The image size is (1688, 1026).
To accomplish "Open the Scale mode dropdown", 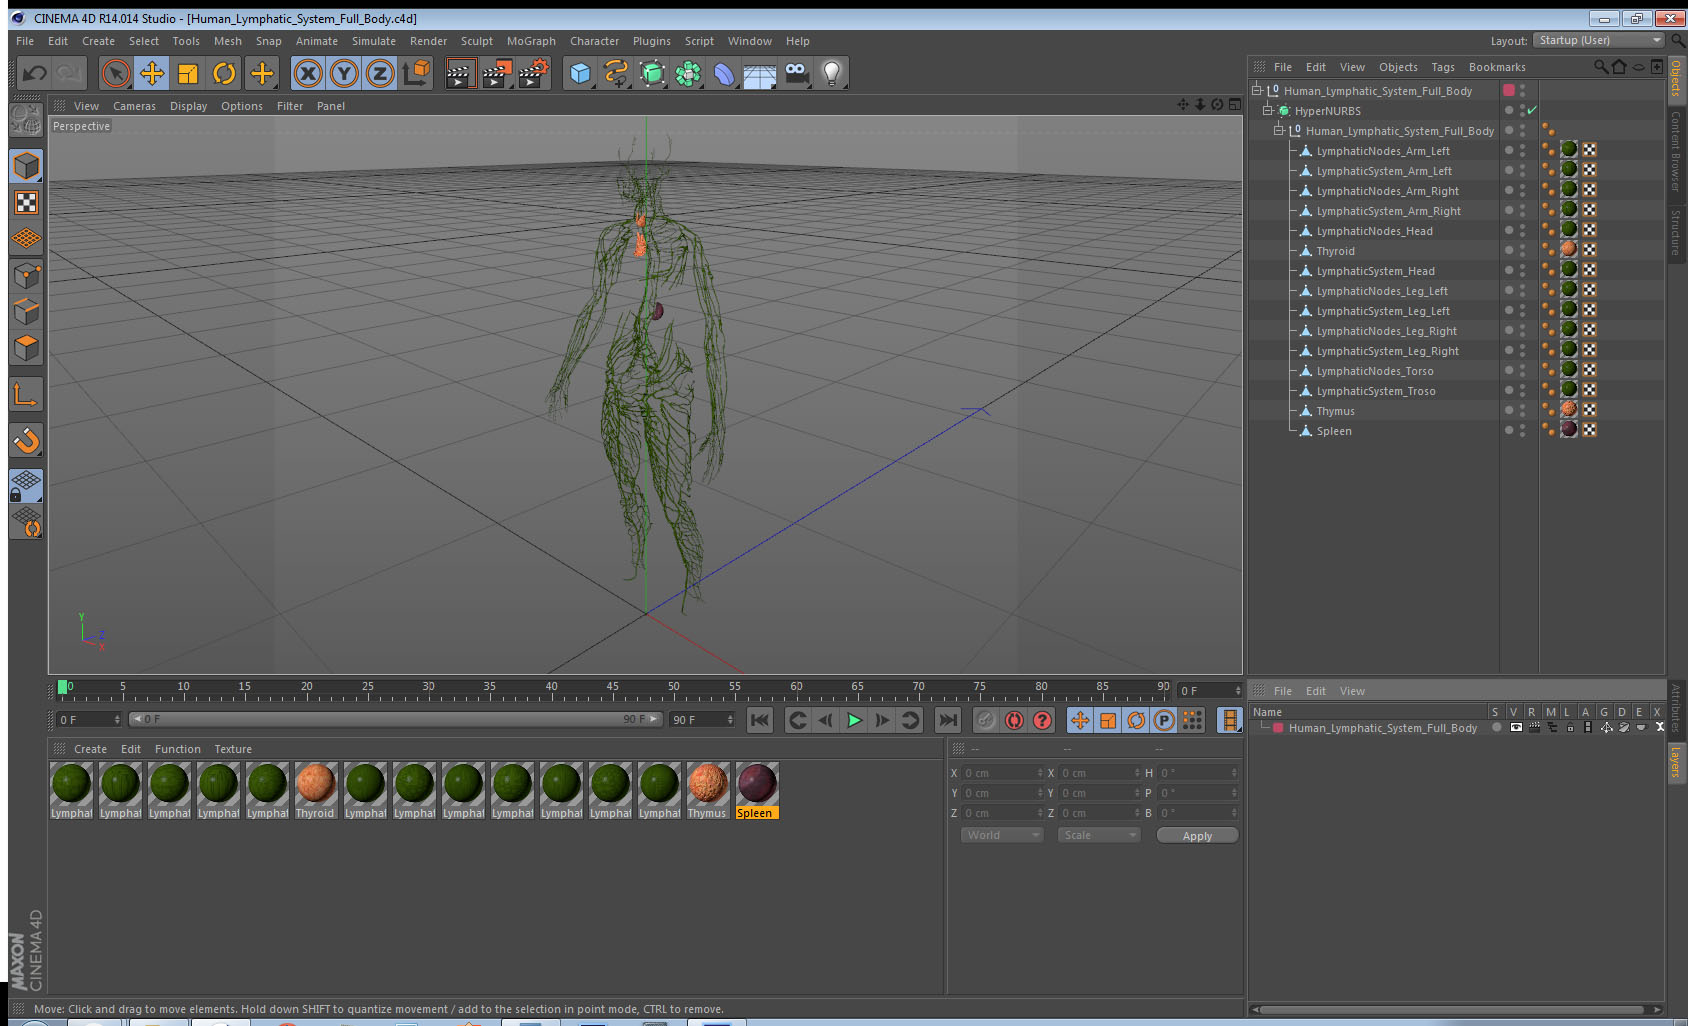I will click(x=1098, y=835).
